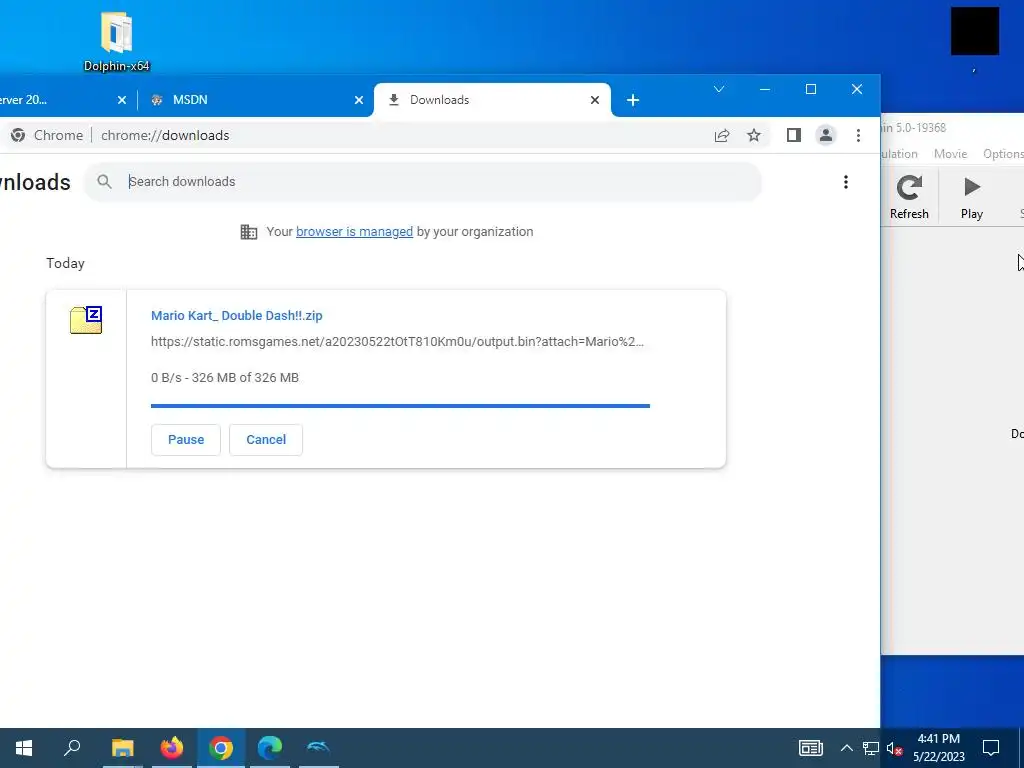Click the zip file icon of download
Viewport: 1024px width, 768px height.
point(86,320)
